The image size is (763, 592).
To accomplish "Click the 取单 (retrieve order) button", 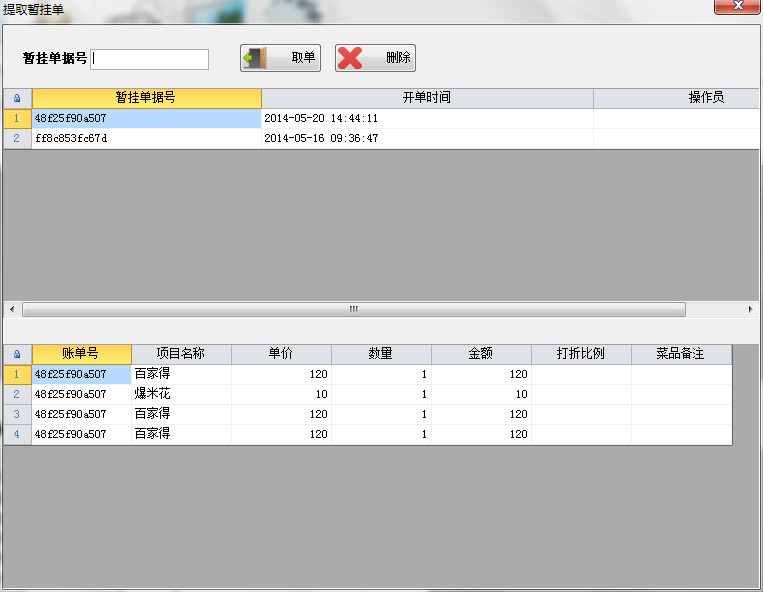I will (x=280, y=58).
